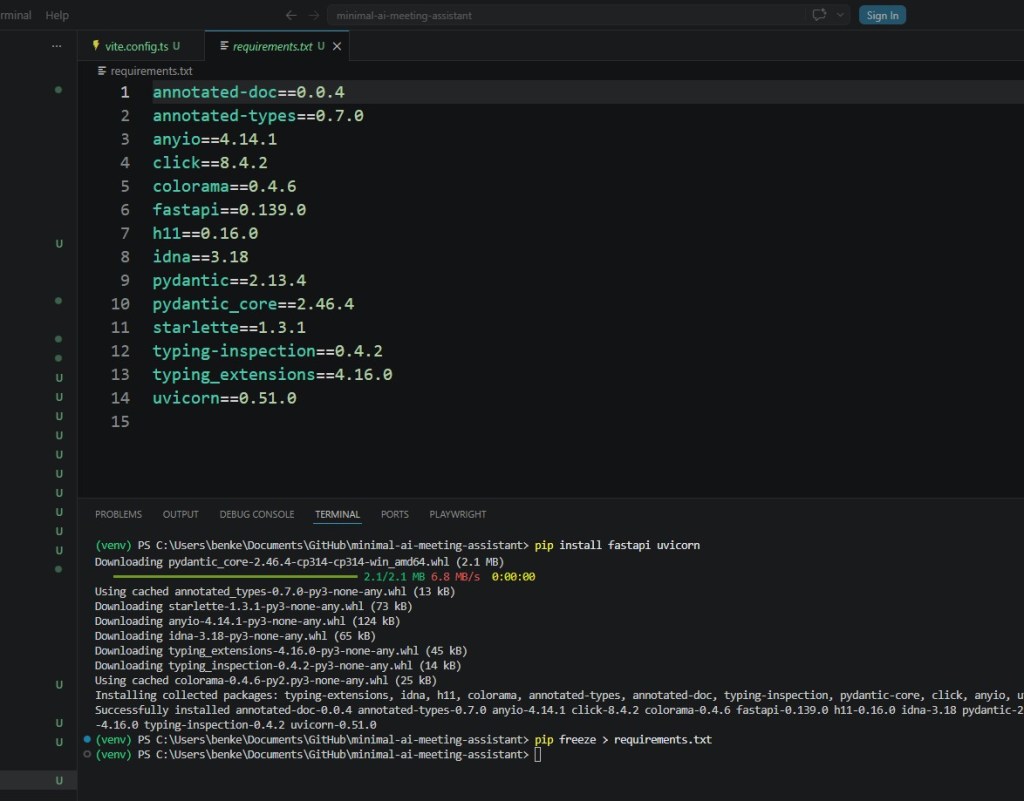Switch to the OUTPUT panel tab

pyautogui.click(x=180, y=514)
